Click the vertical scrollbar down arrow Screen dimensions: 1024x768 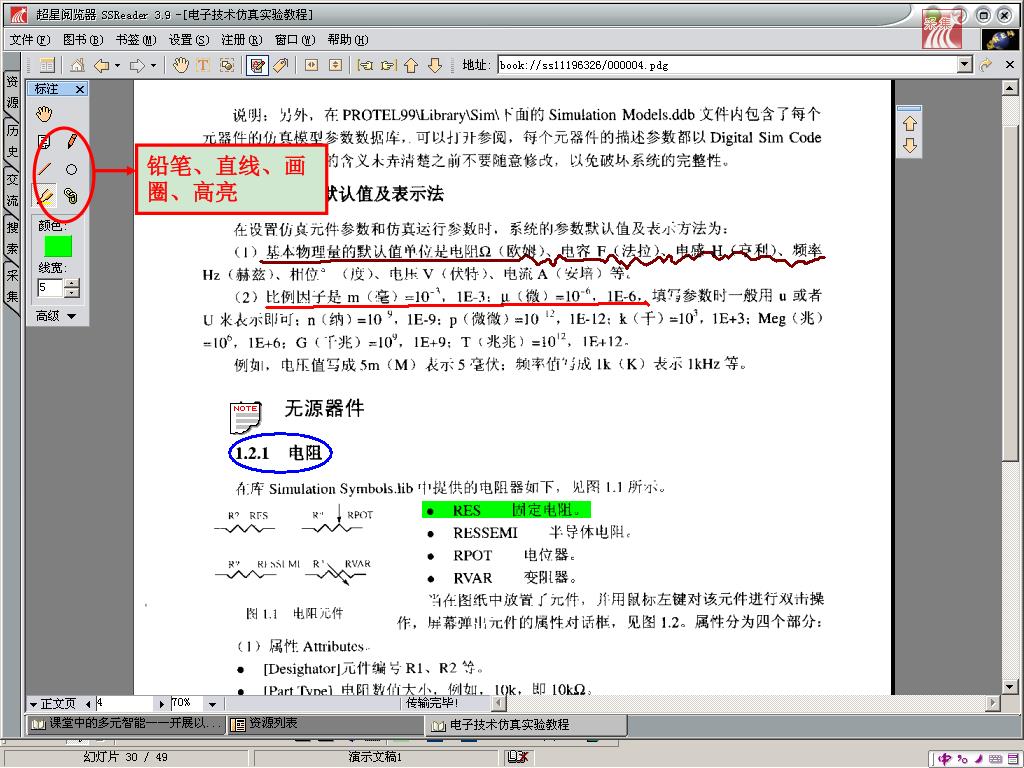(1010, 687)
